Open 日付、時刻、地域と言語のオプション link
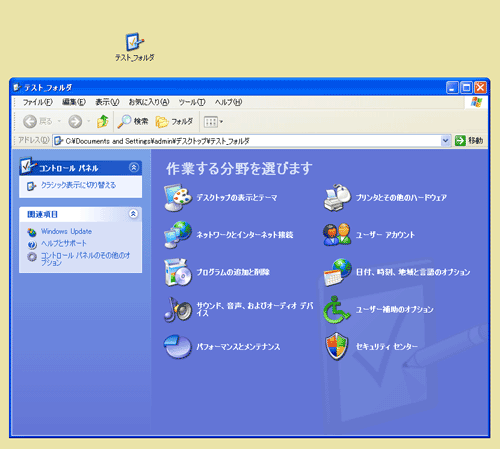Image resolution: width=500 pixels, height=449 pixels. point(413,272)
